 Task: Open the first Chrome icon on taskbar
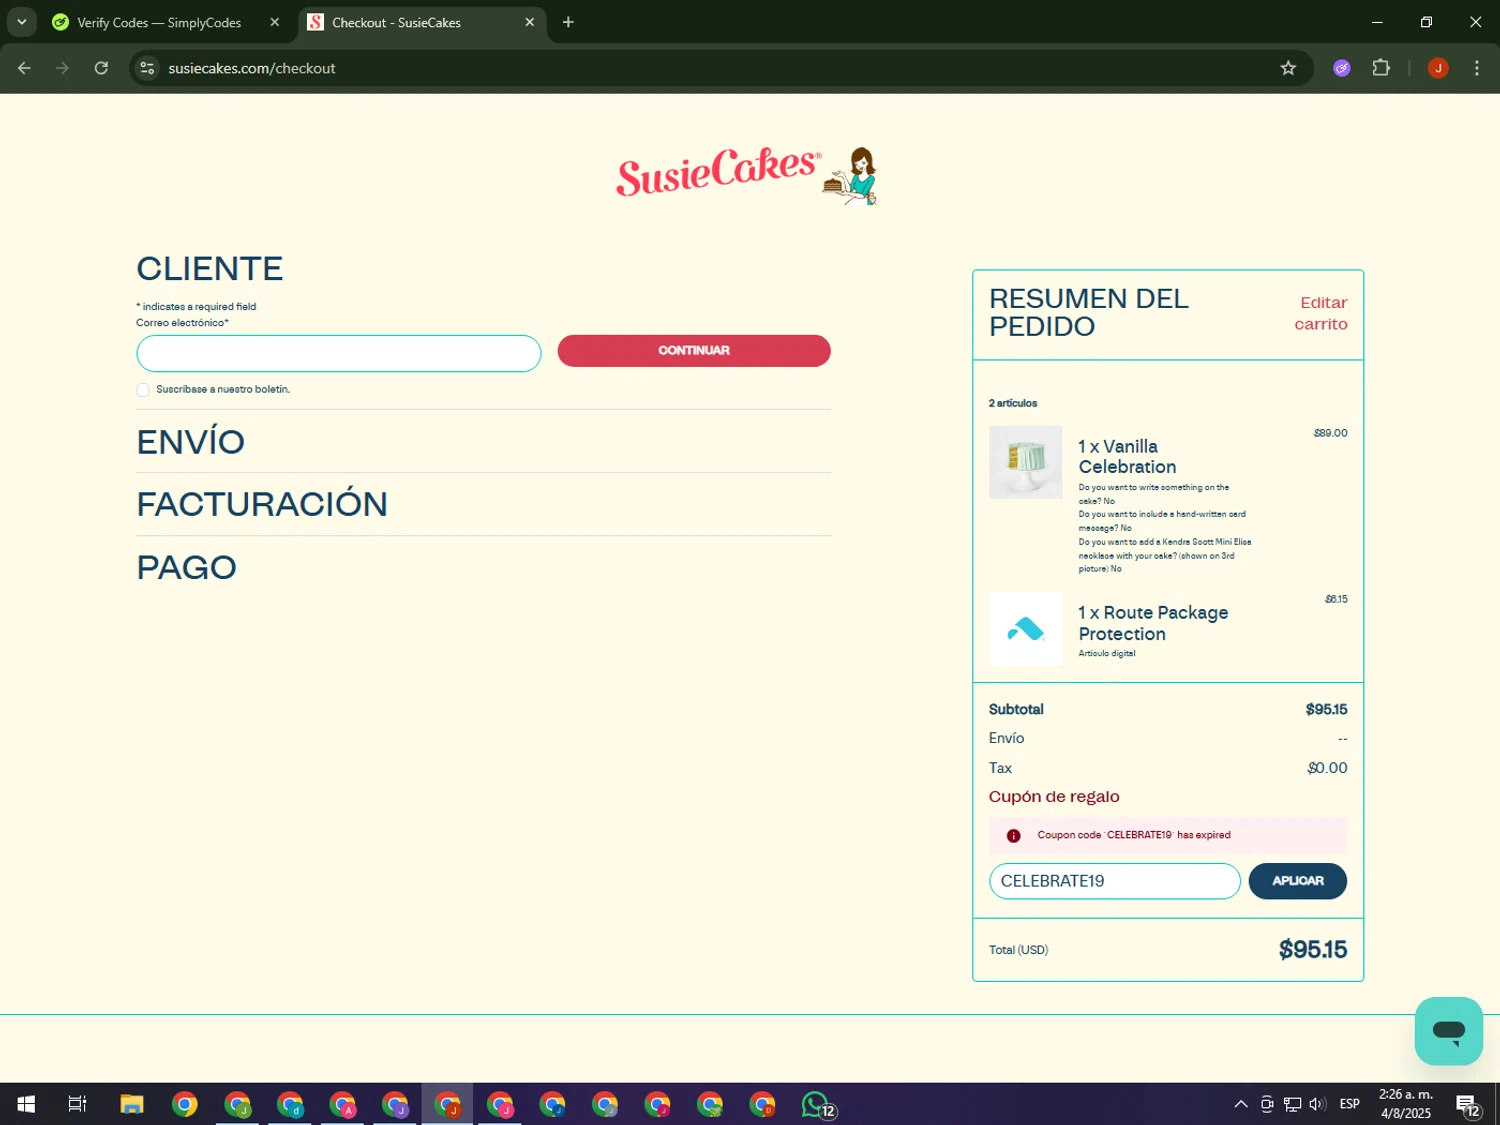click(x=184, y=1104)
